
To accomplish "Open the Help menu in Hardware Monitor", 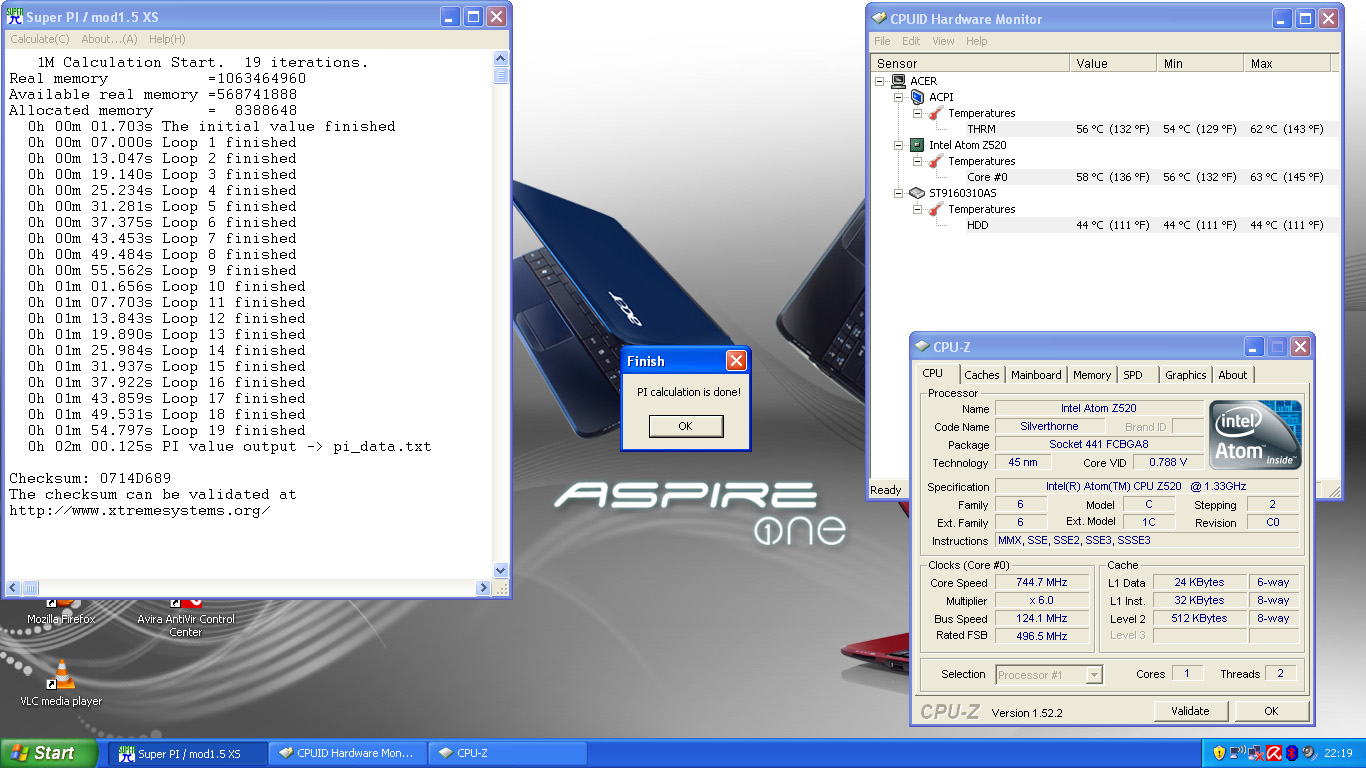I will tap(977, 41).
